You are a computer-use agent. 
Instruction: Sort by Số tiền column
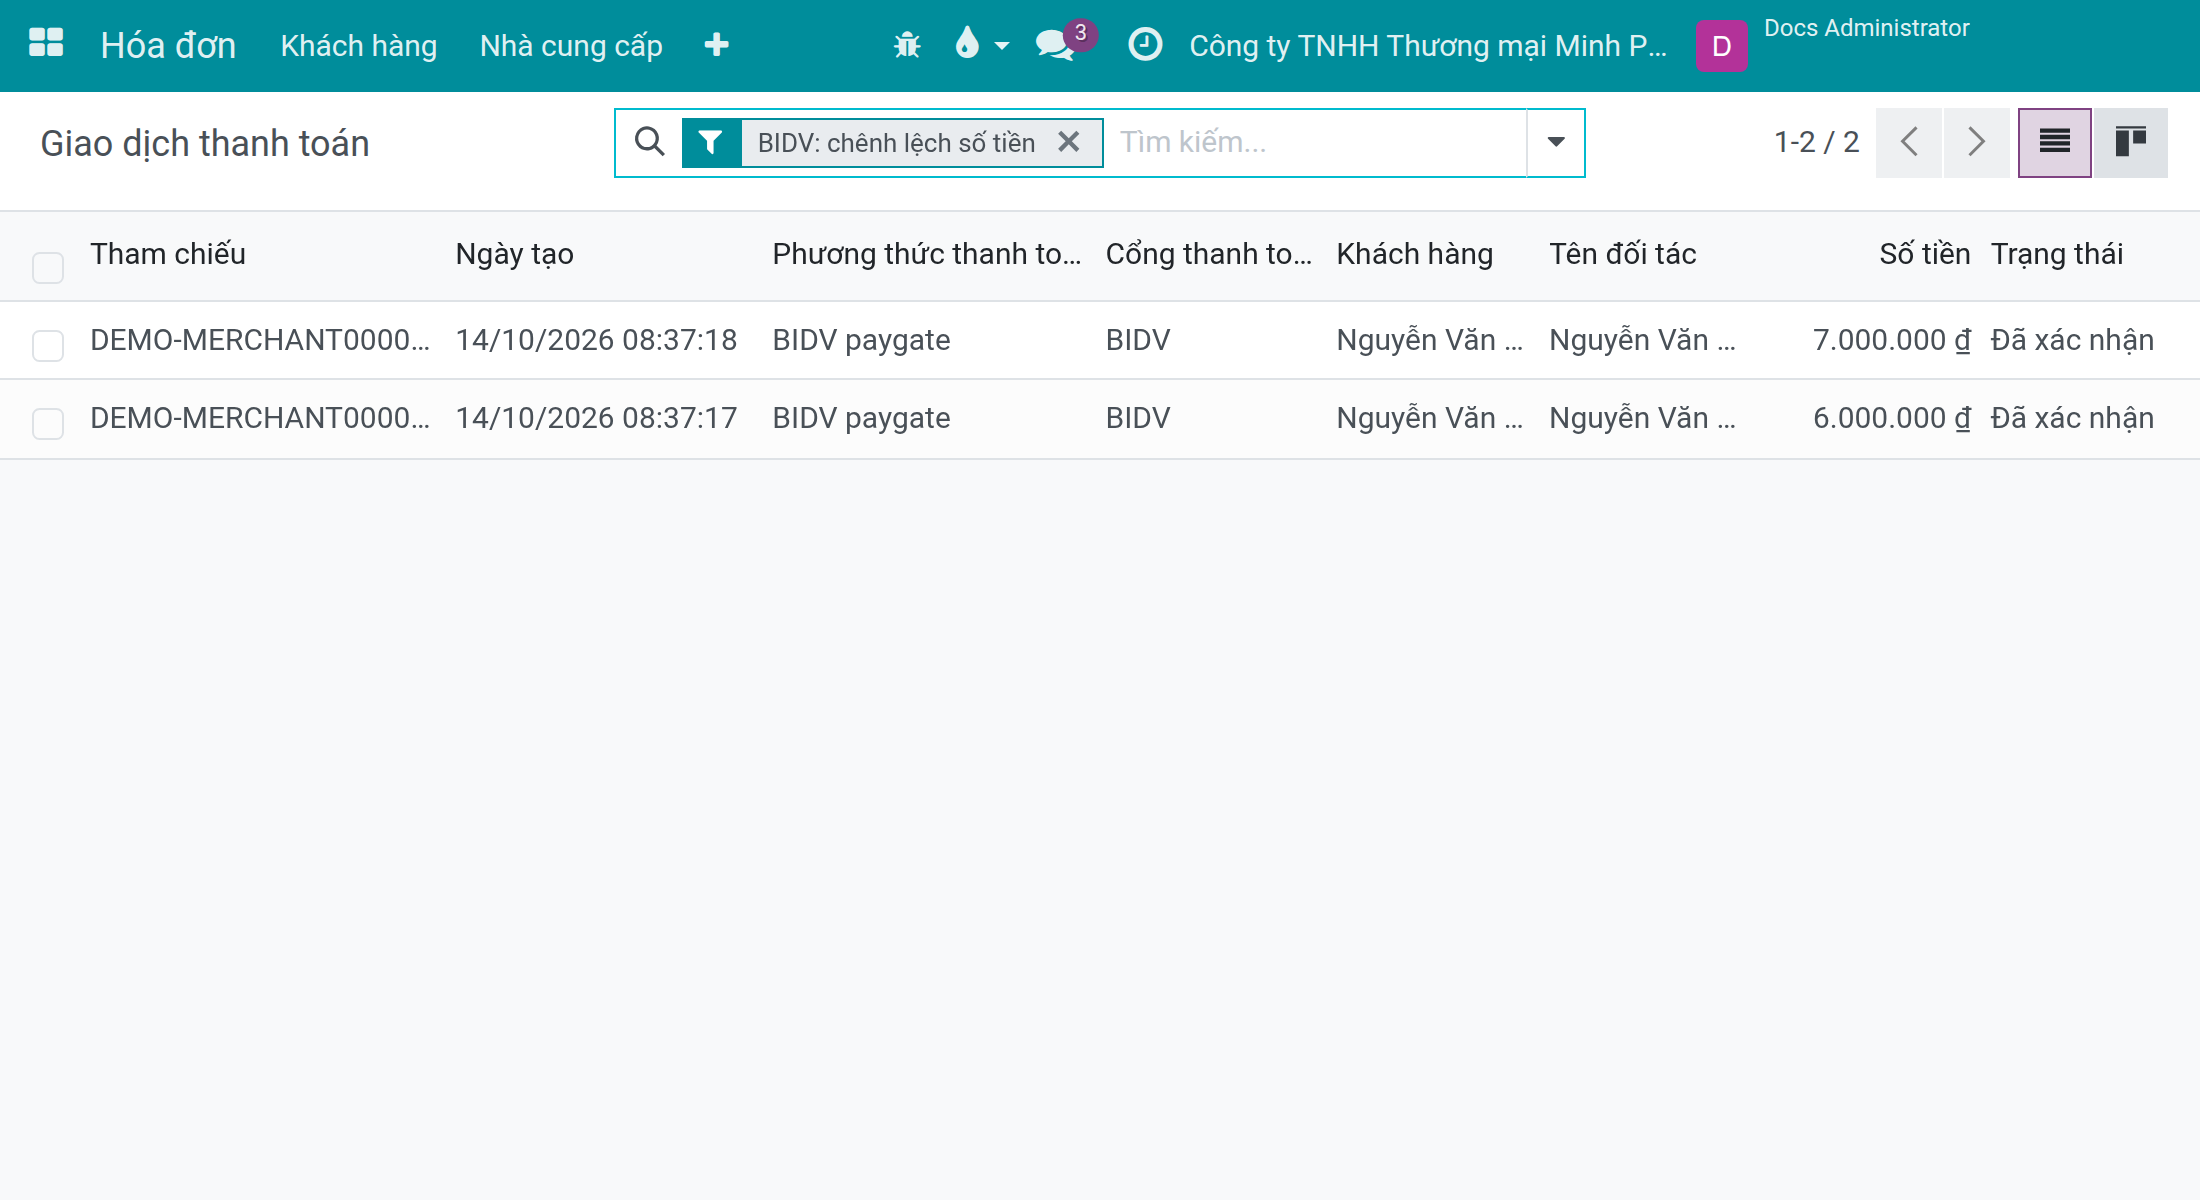coord(1924,254)
